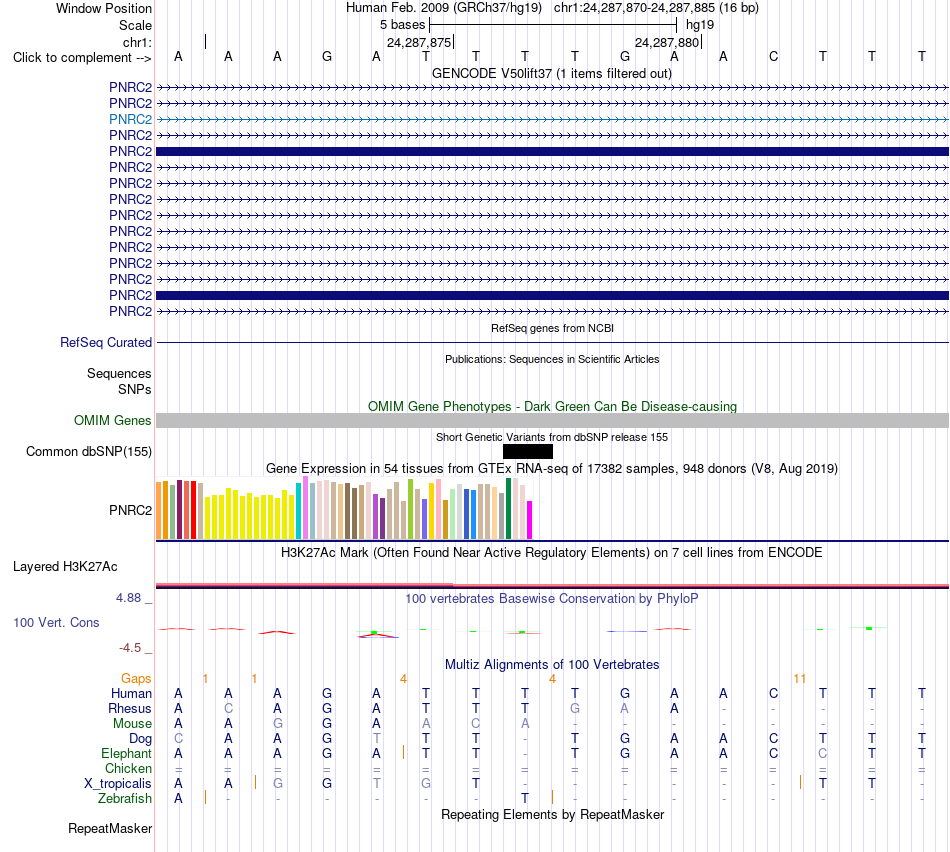This screenshot has width=950, height=852.
Task: Click the SNPs track label
Action: [x=135, y=389]
